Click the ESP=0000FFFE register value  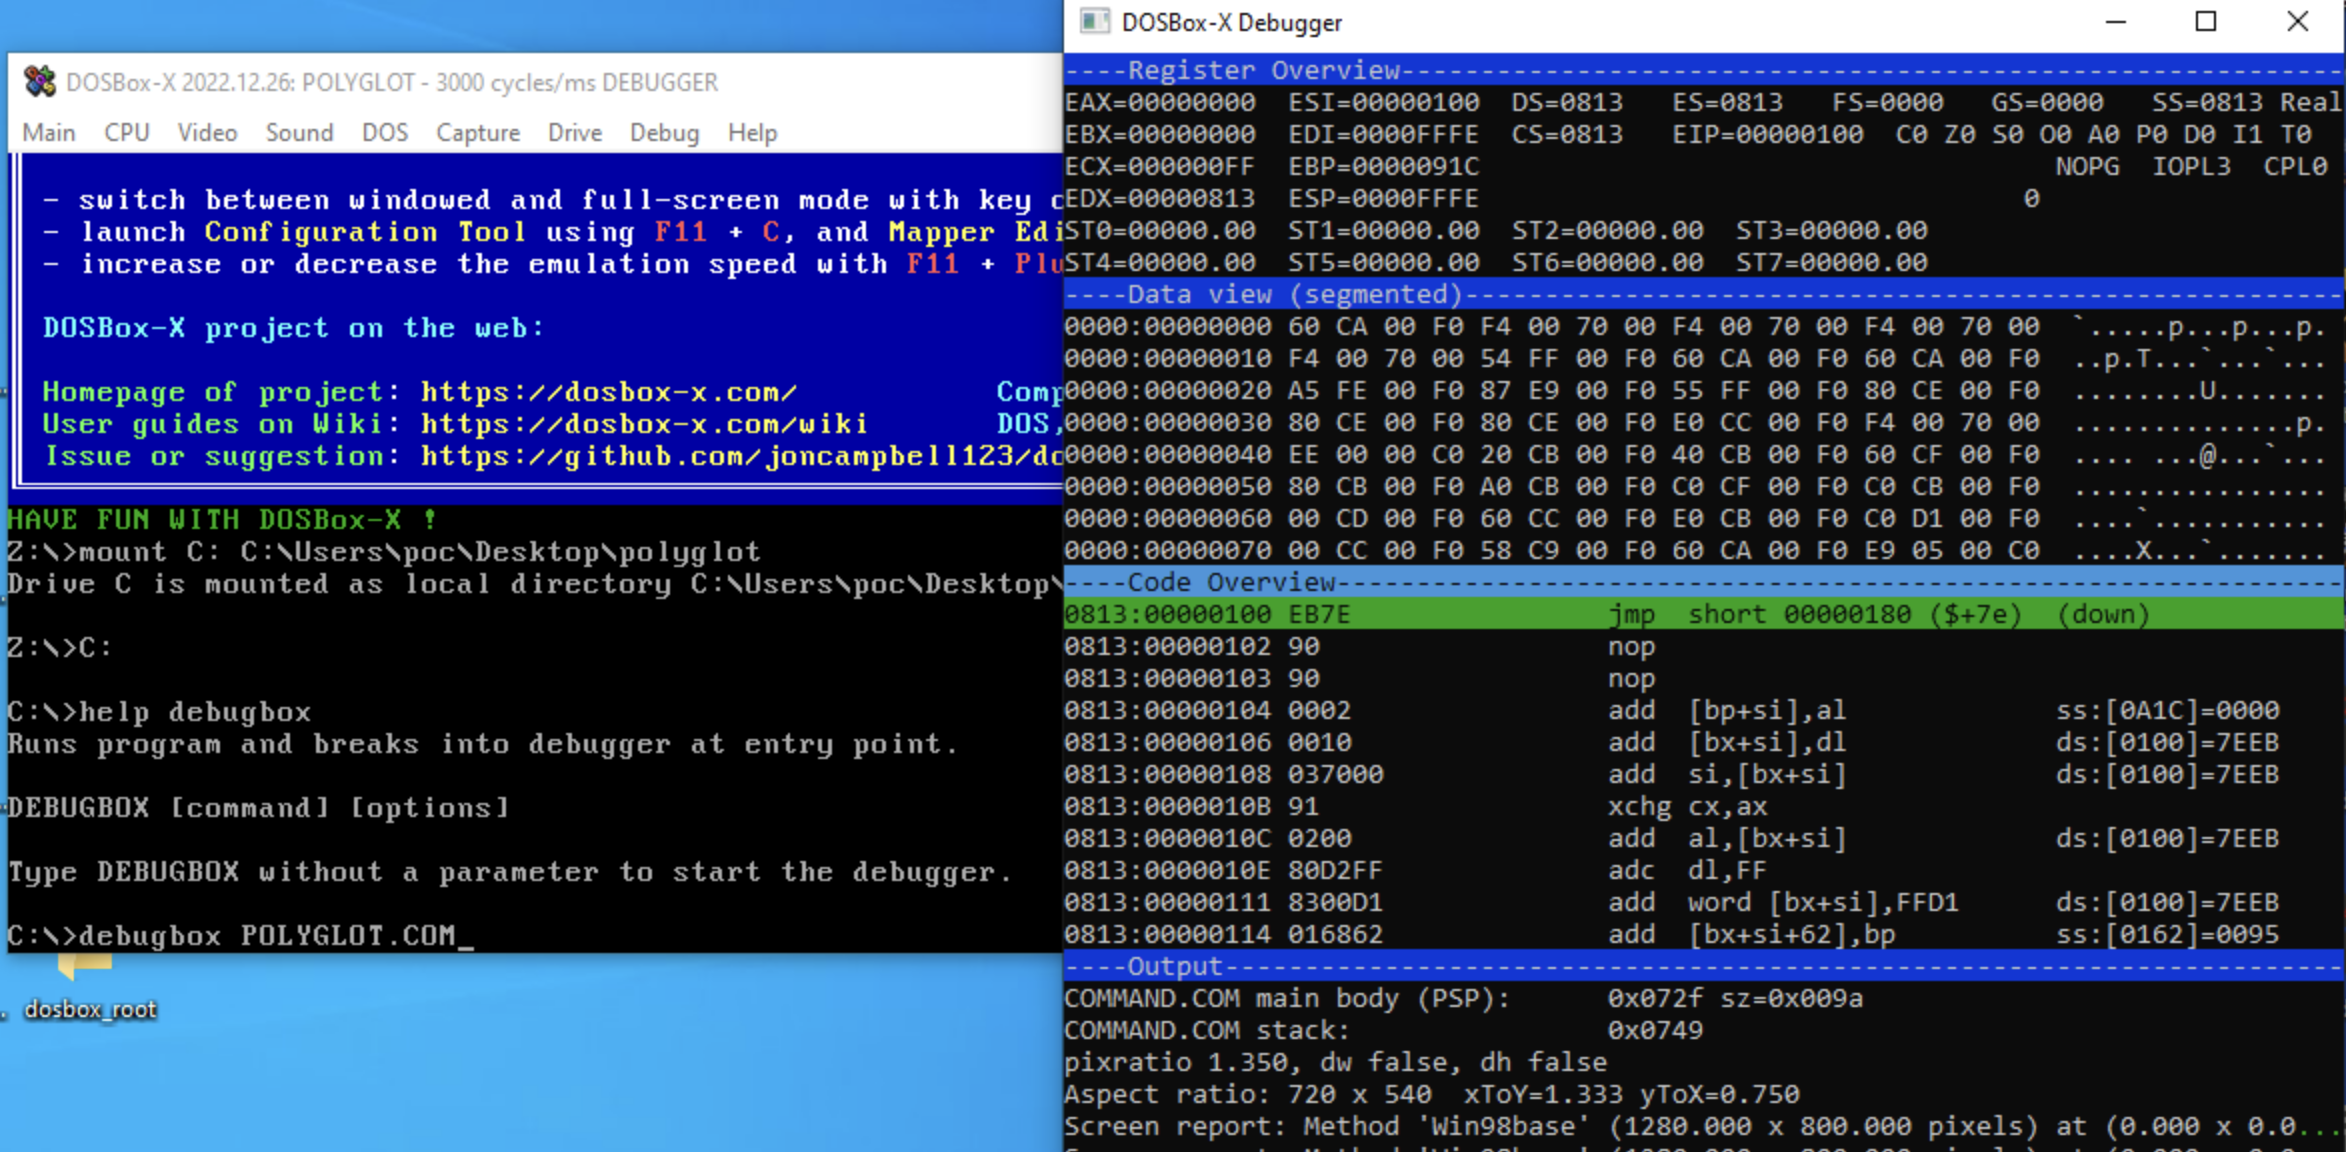click(1384, 198)
